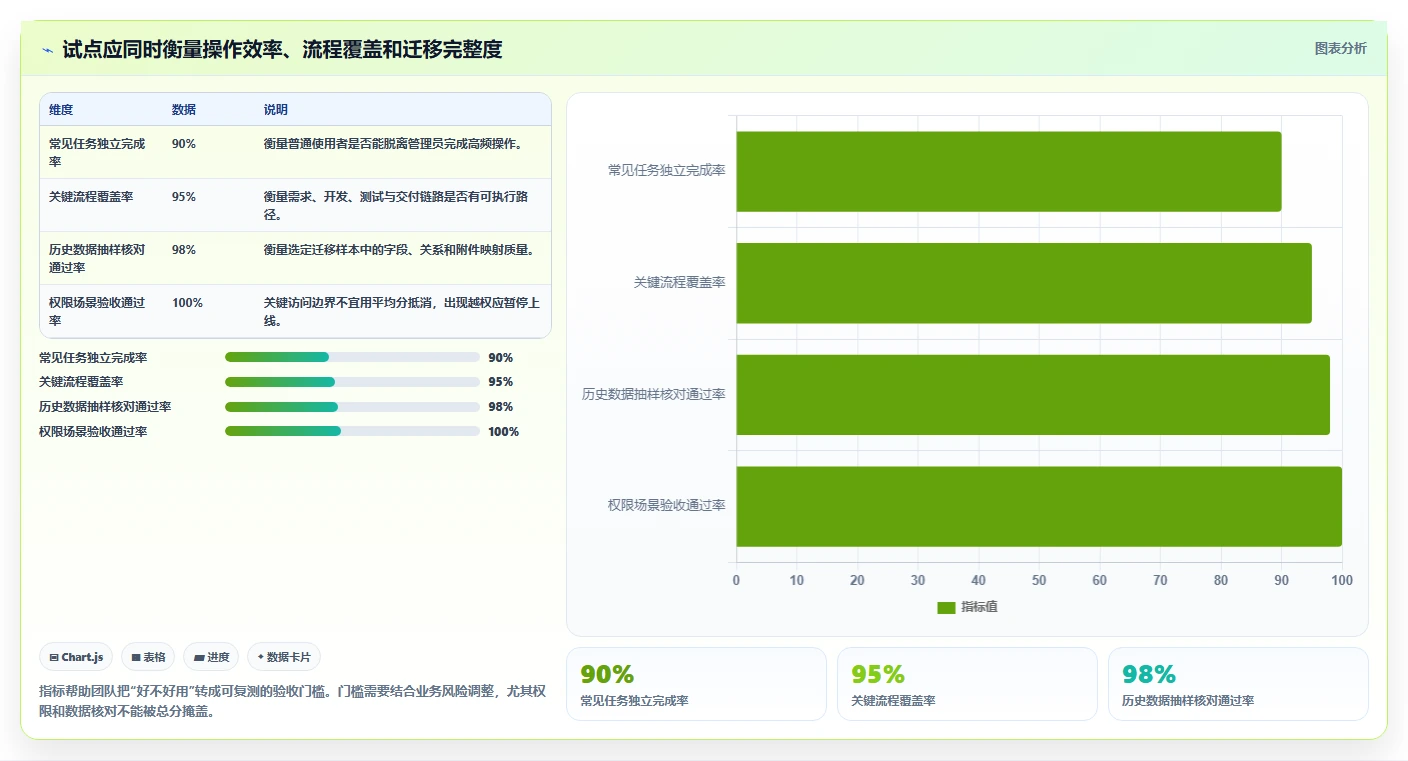Viewport: 1408px width, 761px height.
Task: Click the 100% label beside progress bars
Action: (504, 432)
